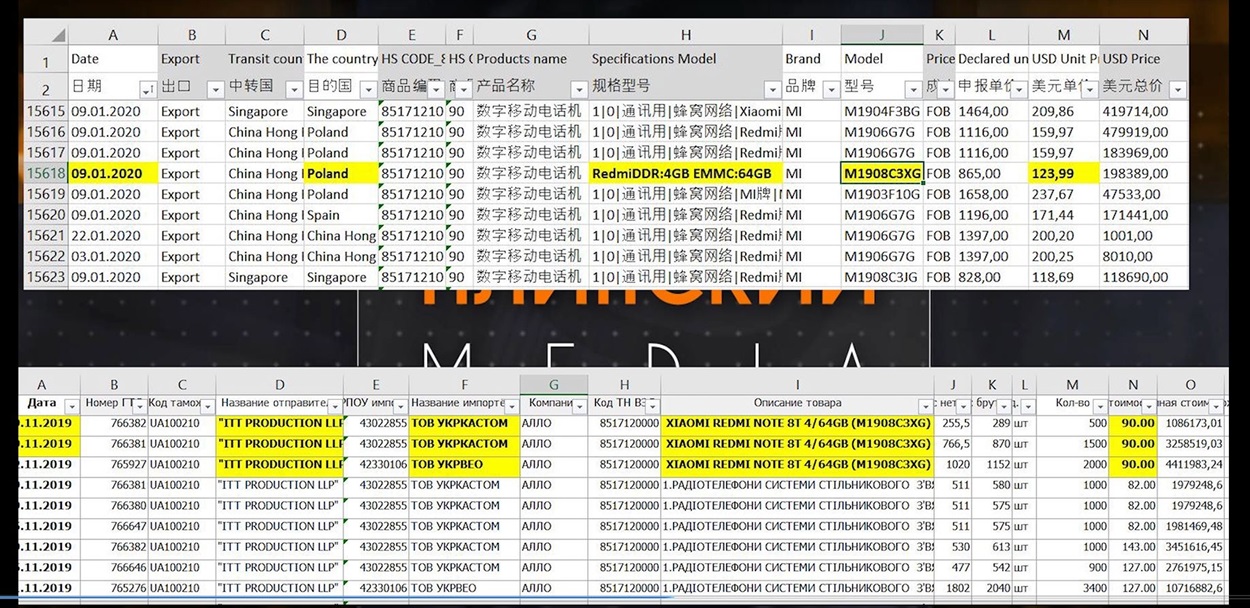Open the Код ТН ВЭД filter dropdown
Viewport: 1250px width, 608px height.
[652, 405]
